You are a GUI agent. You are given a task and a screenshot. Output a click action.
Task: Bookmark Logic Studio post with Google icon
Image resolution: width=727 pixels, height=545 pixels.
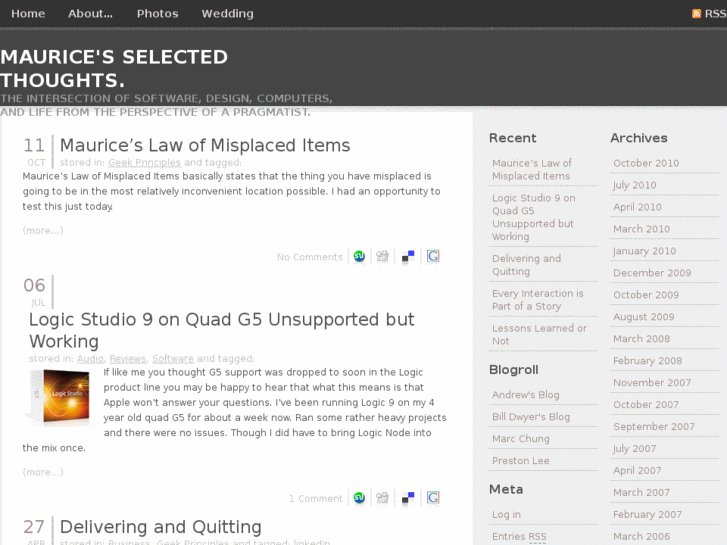pyautogui.click(x=433, y=498)
